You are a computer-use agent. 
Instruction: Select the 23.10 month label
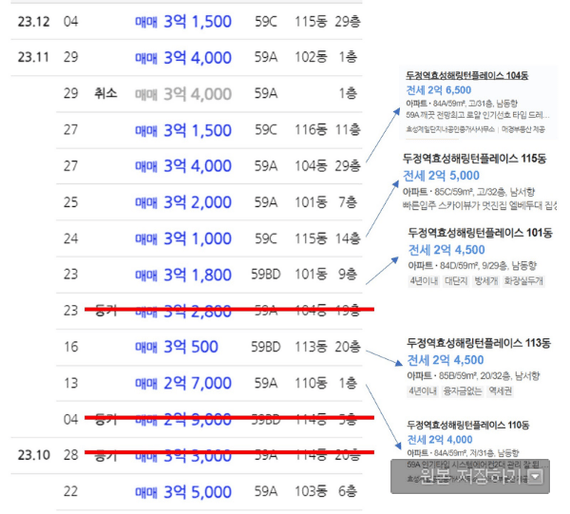point(33,455)
